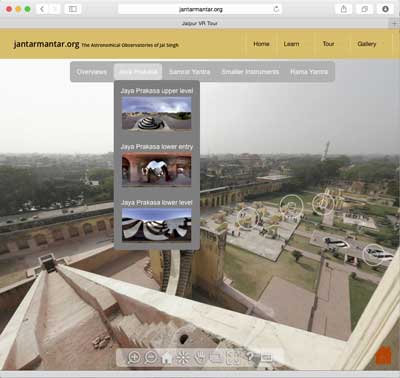Open the upper level panorama thumbnail
400x378 pixels.
coord(157,113)
